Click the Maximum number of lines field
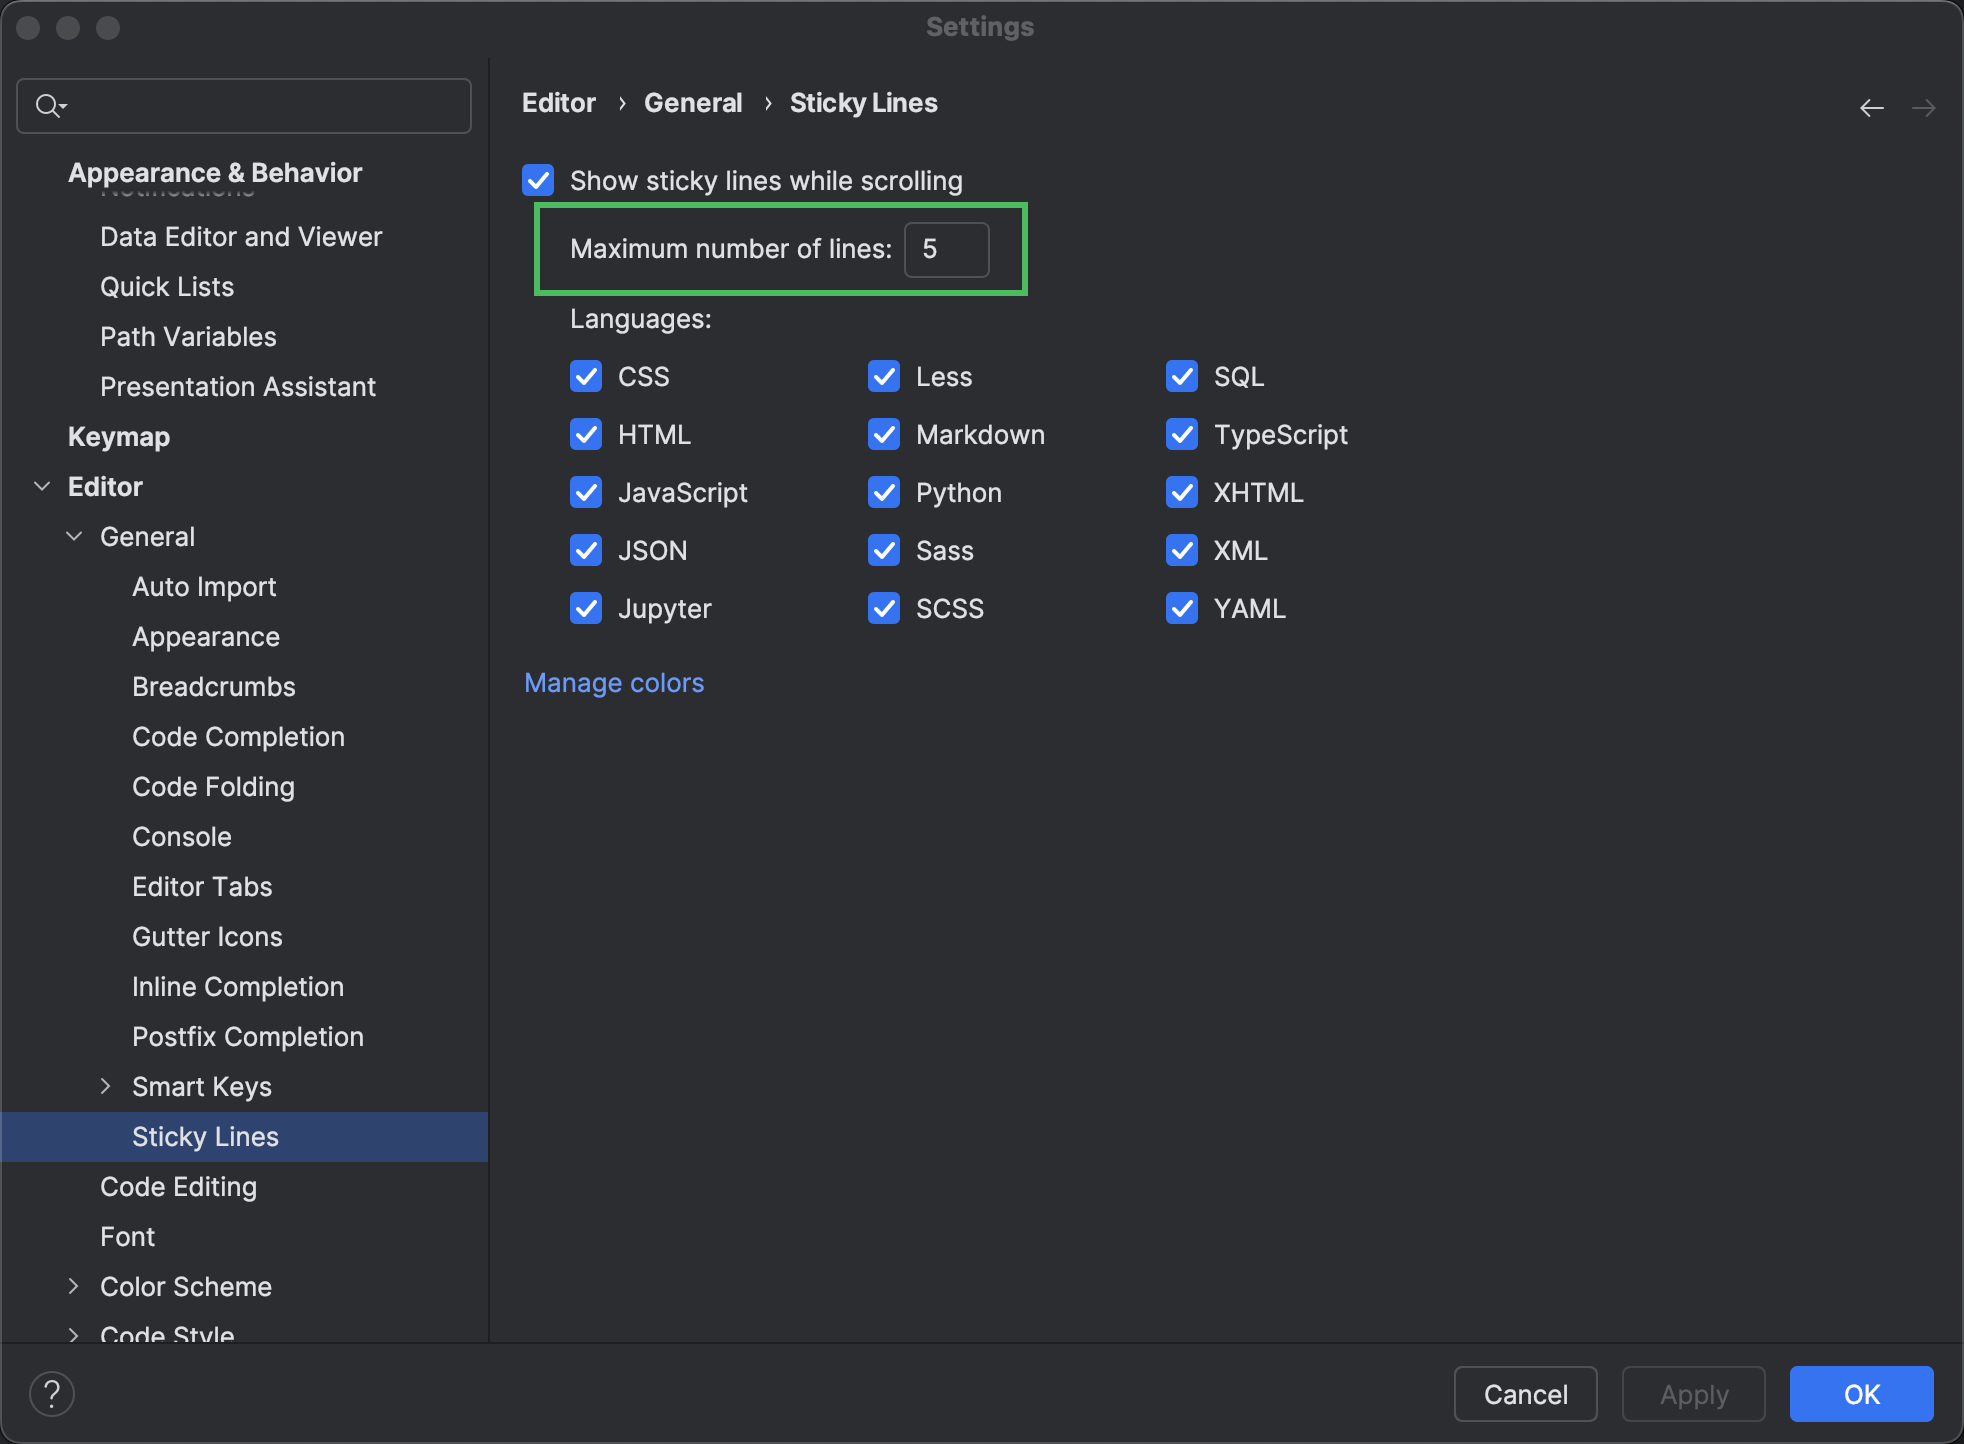The height and width of the screenshot is (1444, 1964). tap(945, 250)
